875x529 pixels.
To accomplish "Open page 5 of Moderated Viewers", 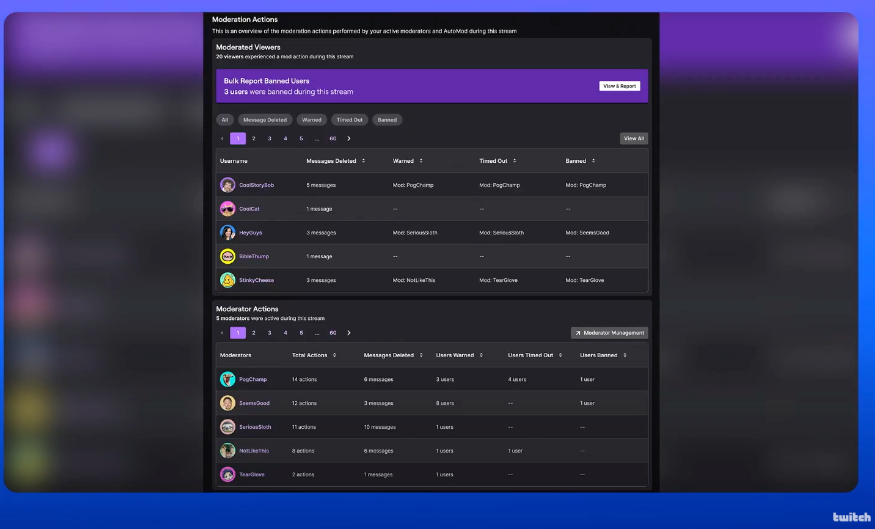I will coord(301,138).
